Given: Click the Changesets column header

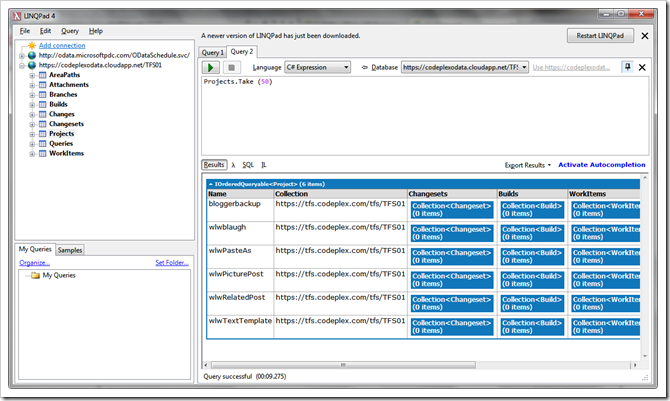Looking at the screenshot, I should tap(452, 194).
